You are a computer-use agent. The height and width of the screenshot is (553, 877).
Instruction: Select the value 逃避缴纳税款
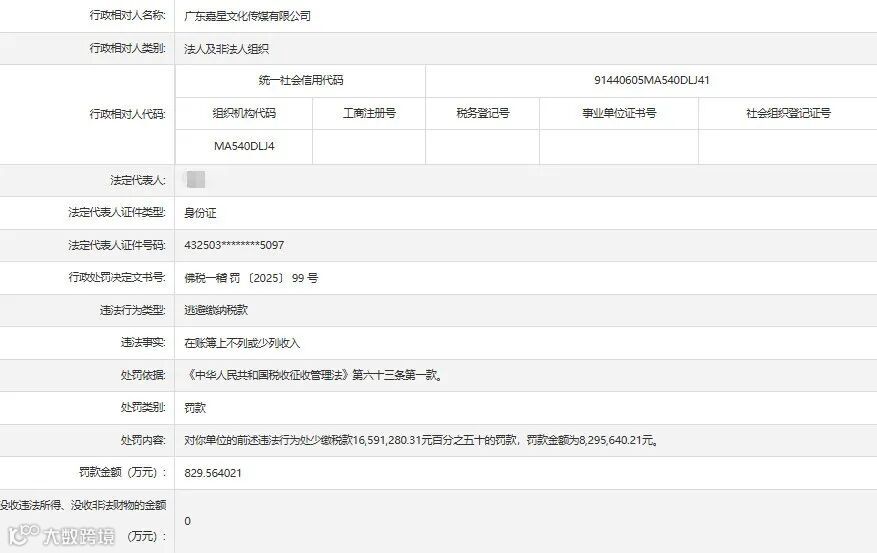click(216, 310)
